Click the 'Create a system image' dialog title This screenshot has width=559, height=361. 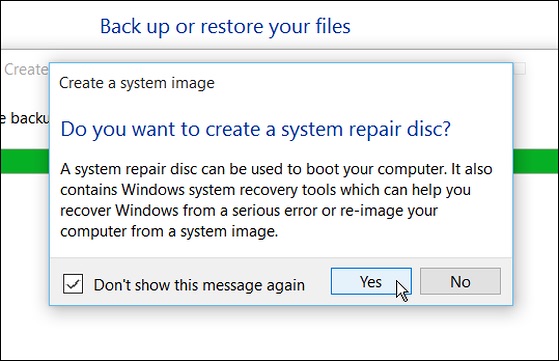click(137, 83)
